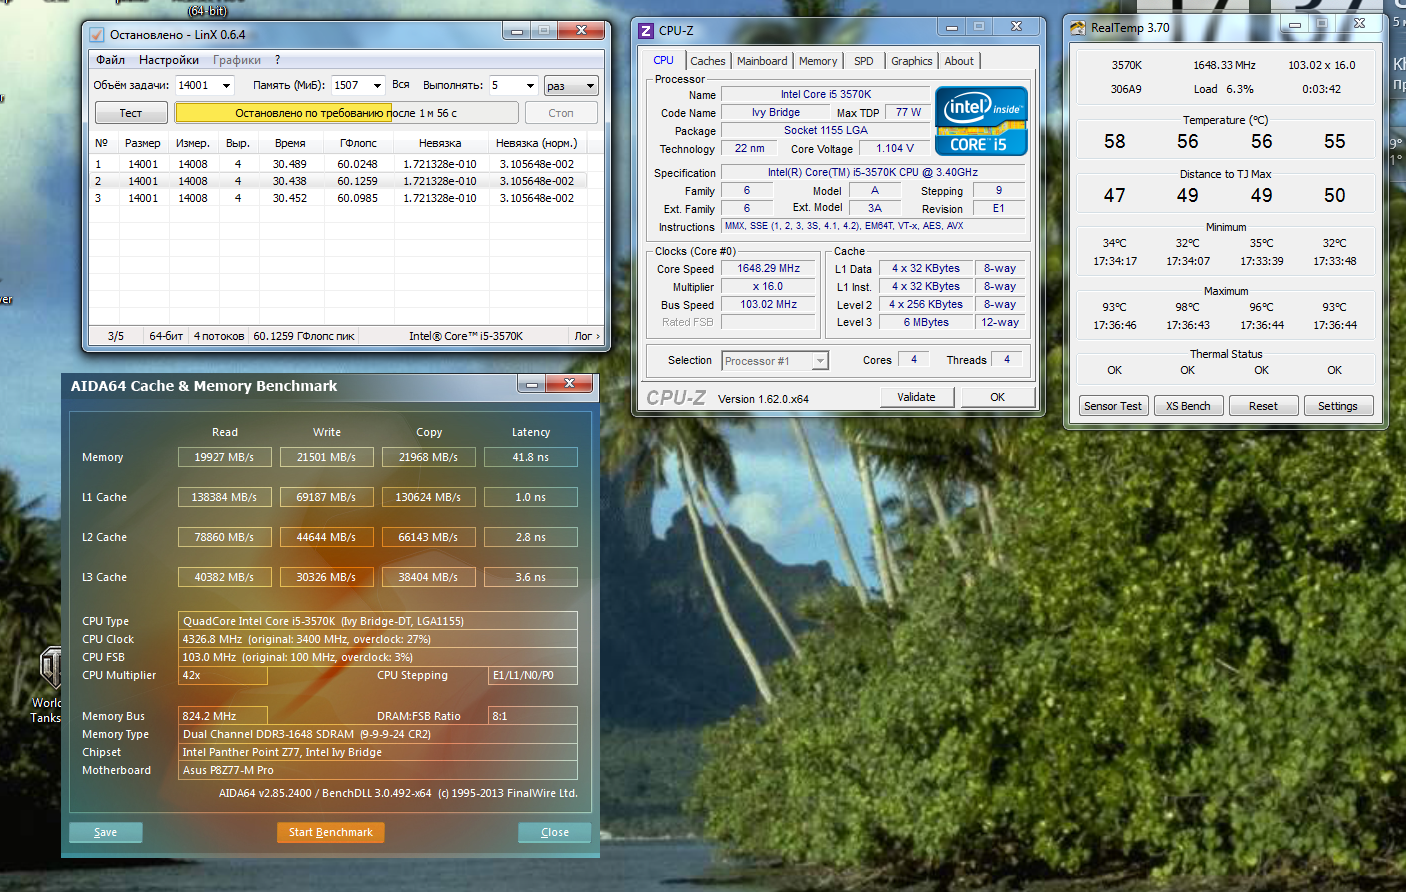Click Validate in CPU-Z
Screen dimensions: 1406x892
coord(916,397)
